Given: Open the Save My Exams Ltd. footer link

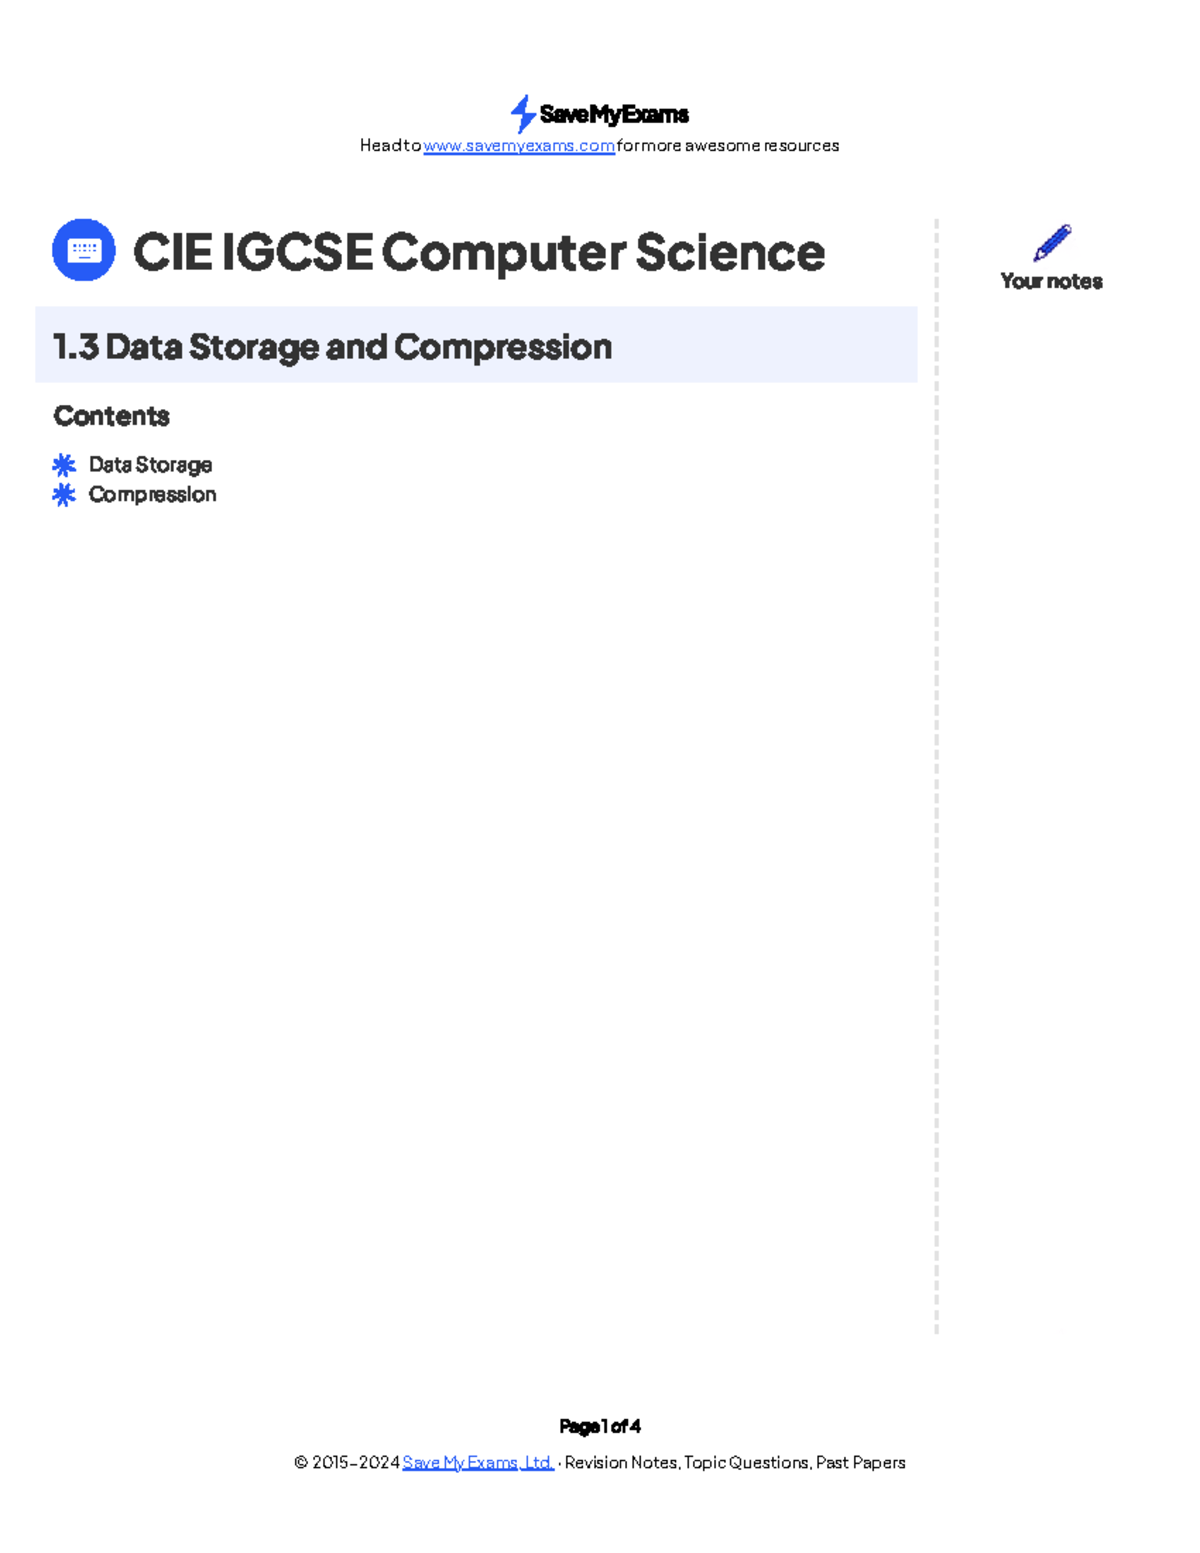Looking at the screenshot, I should click(x=478, y=1462).
